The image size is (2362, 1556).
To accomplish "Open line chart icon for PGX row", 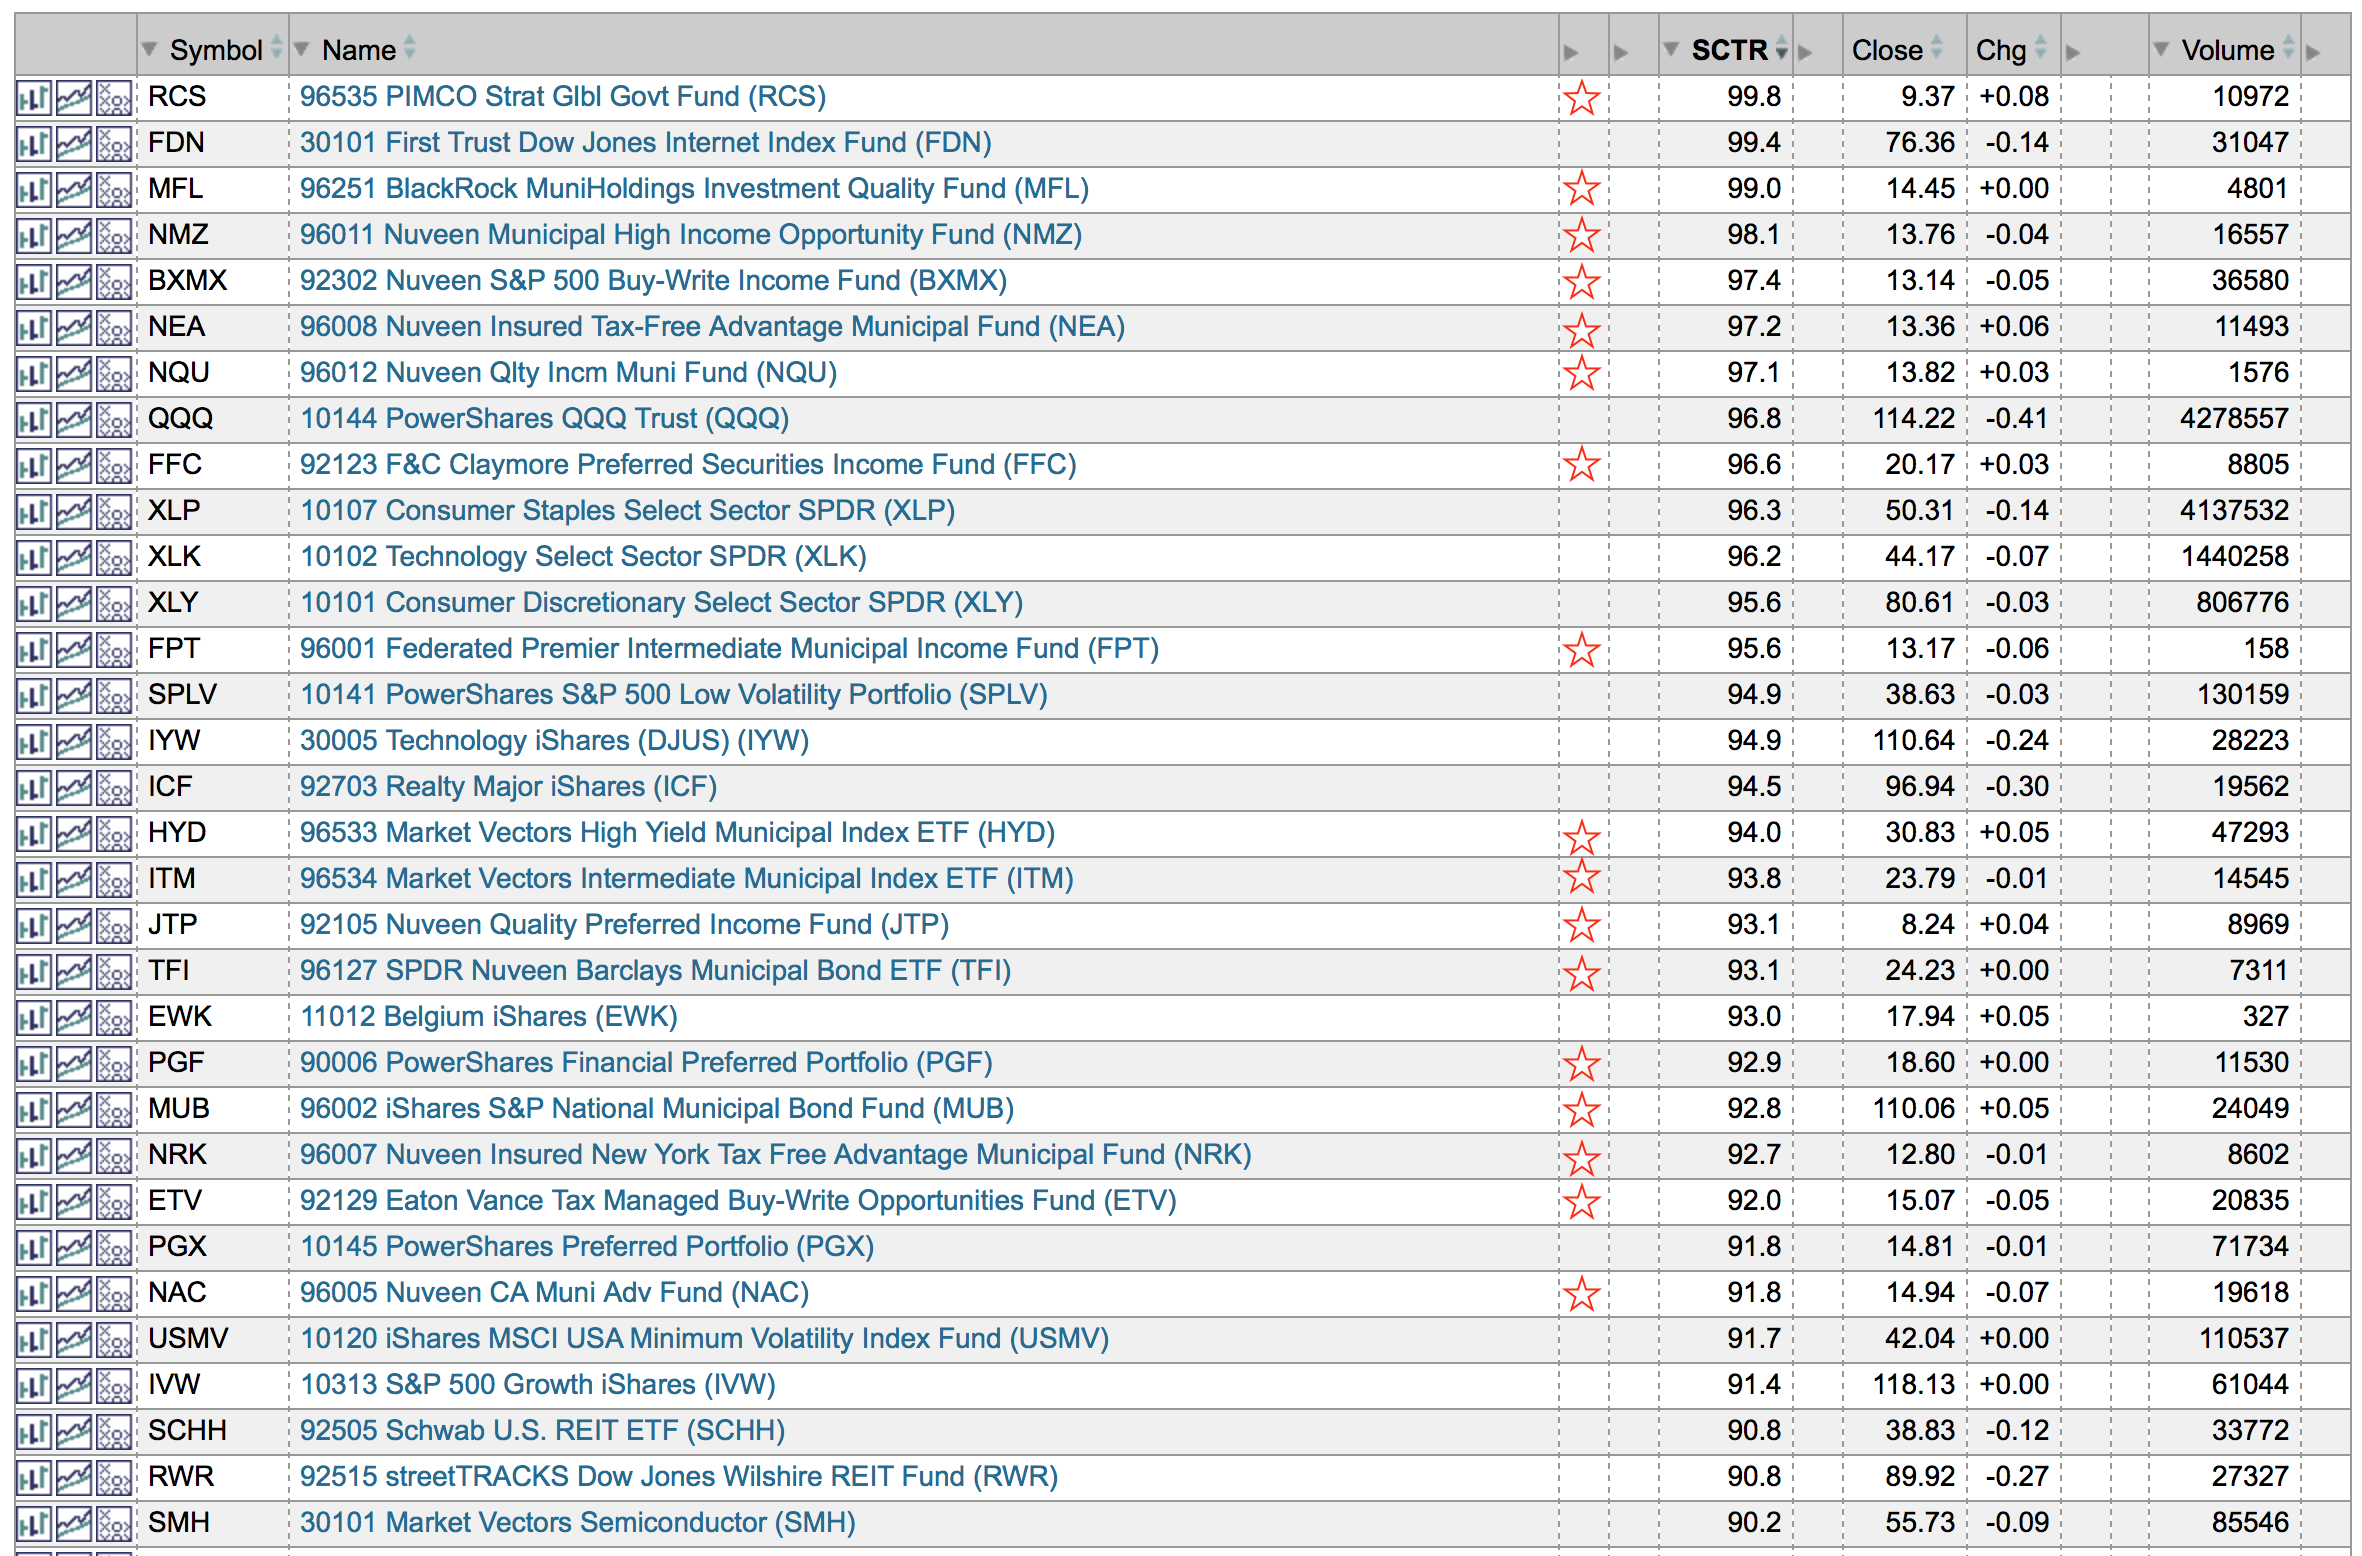I will click(x=74, y=1248).
